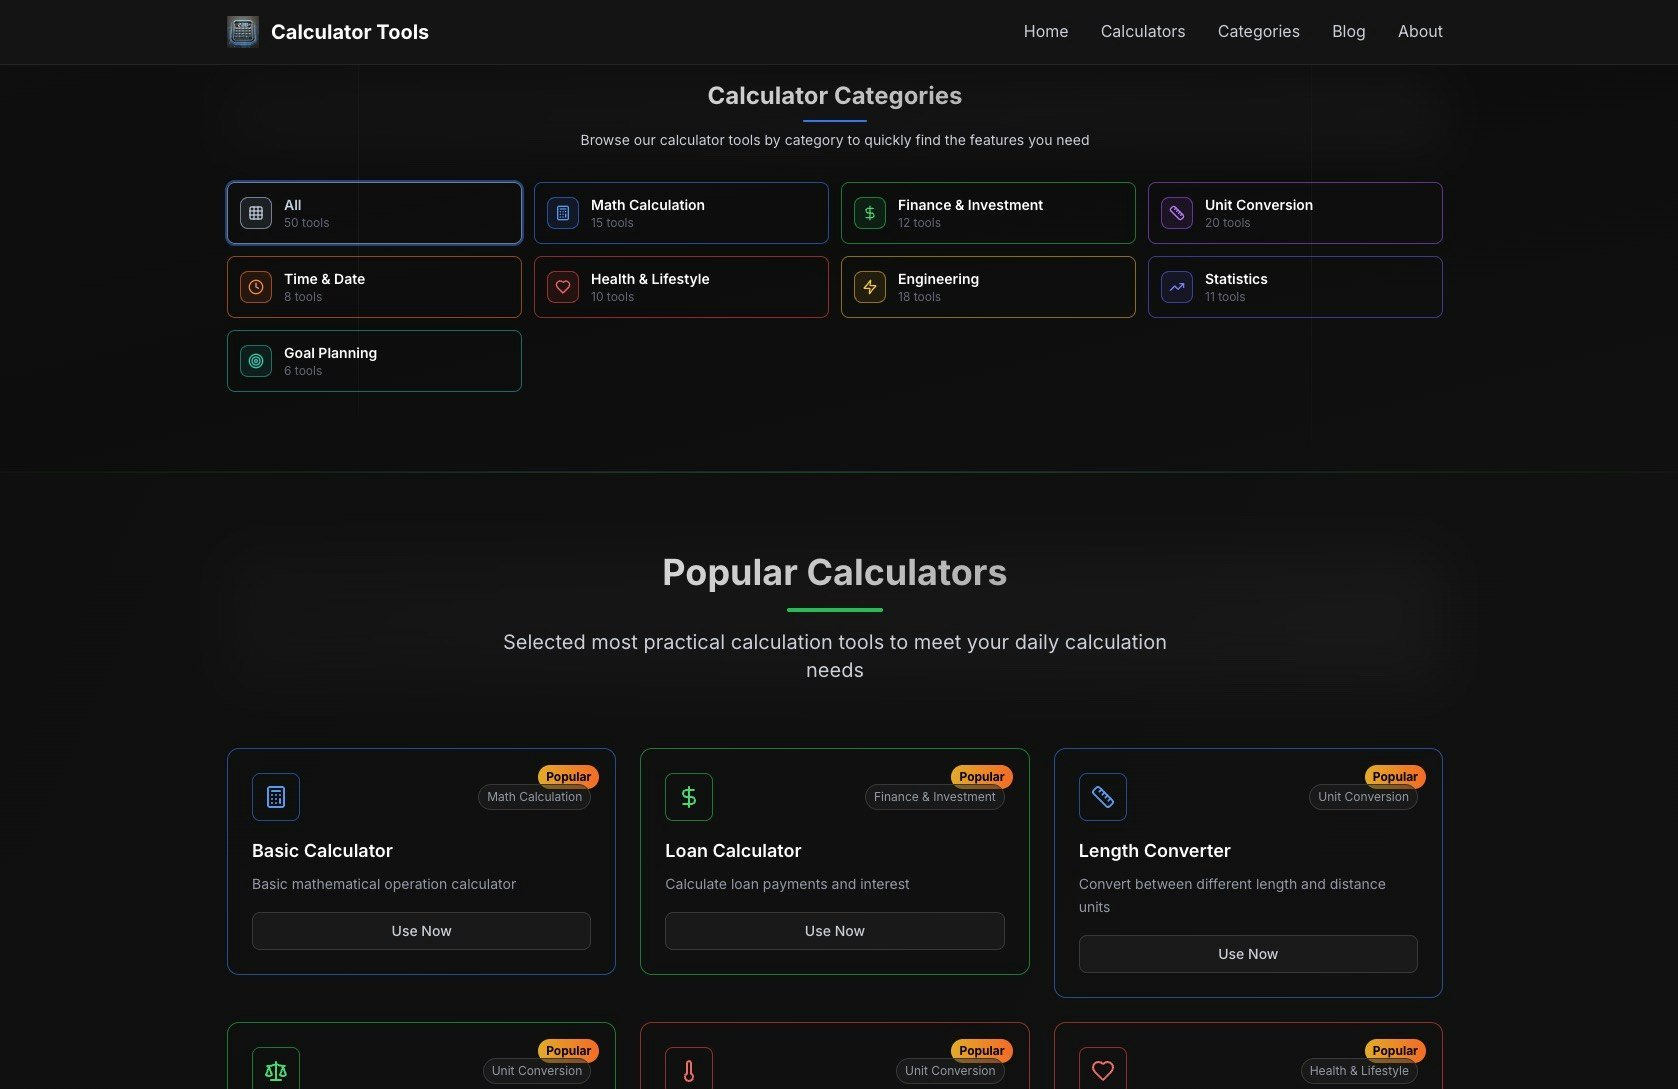This screenshot has height=1089, width=1678.
Task: Open the Calculators nav menu item
Action: [x=1143, y=32]
